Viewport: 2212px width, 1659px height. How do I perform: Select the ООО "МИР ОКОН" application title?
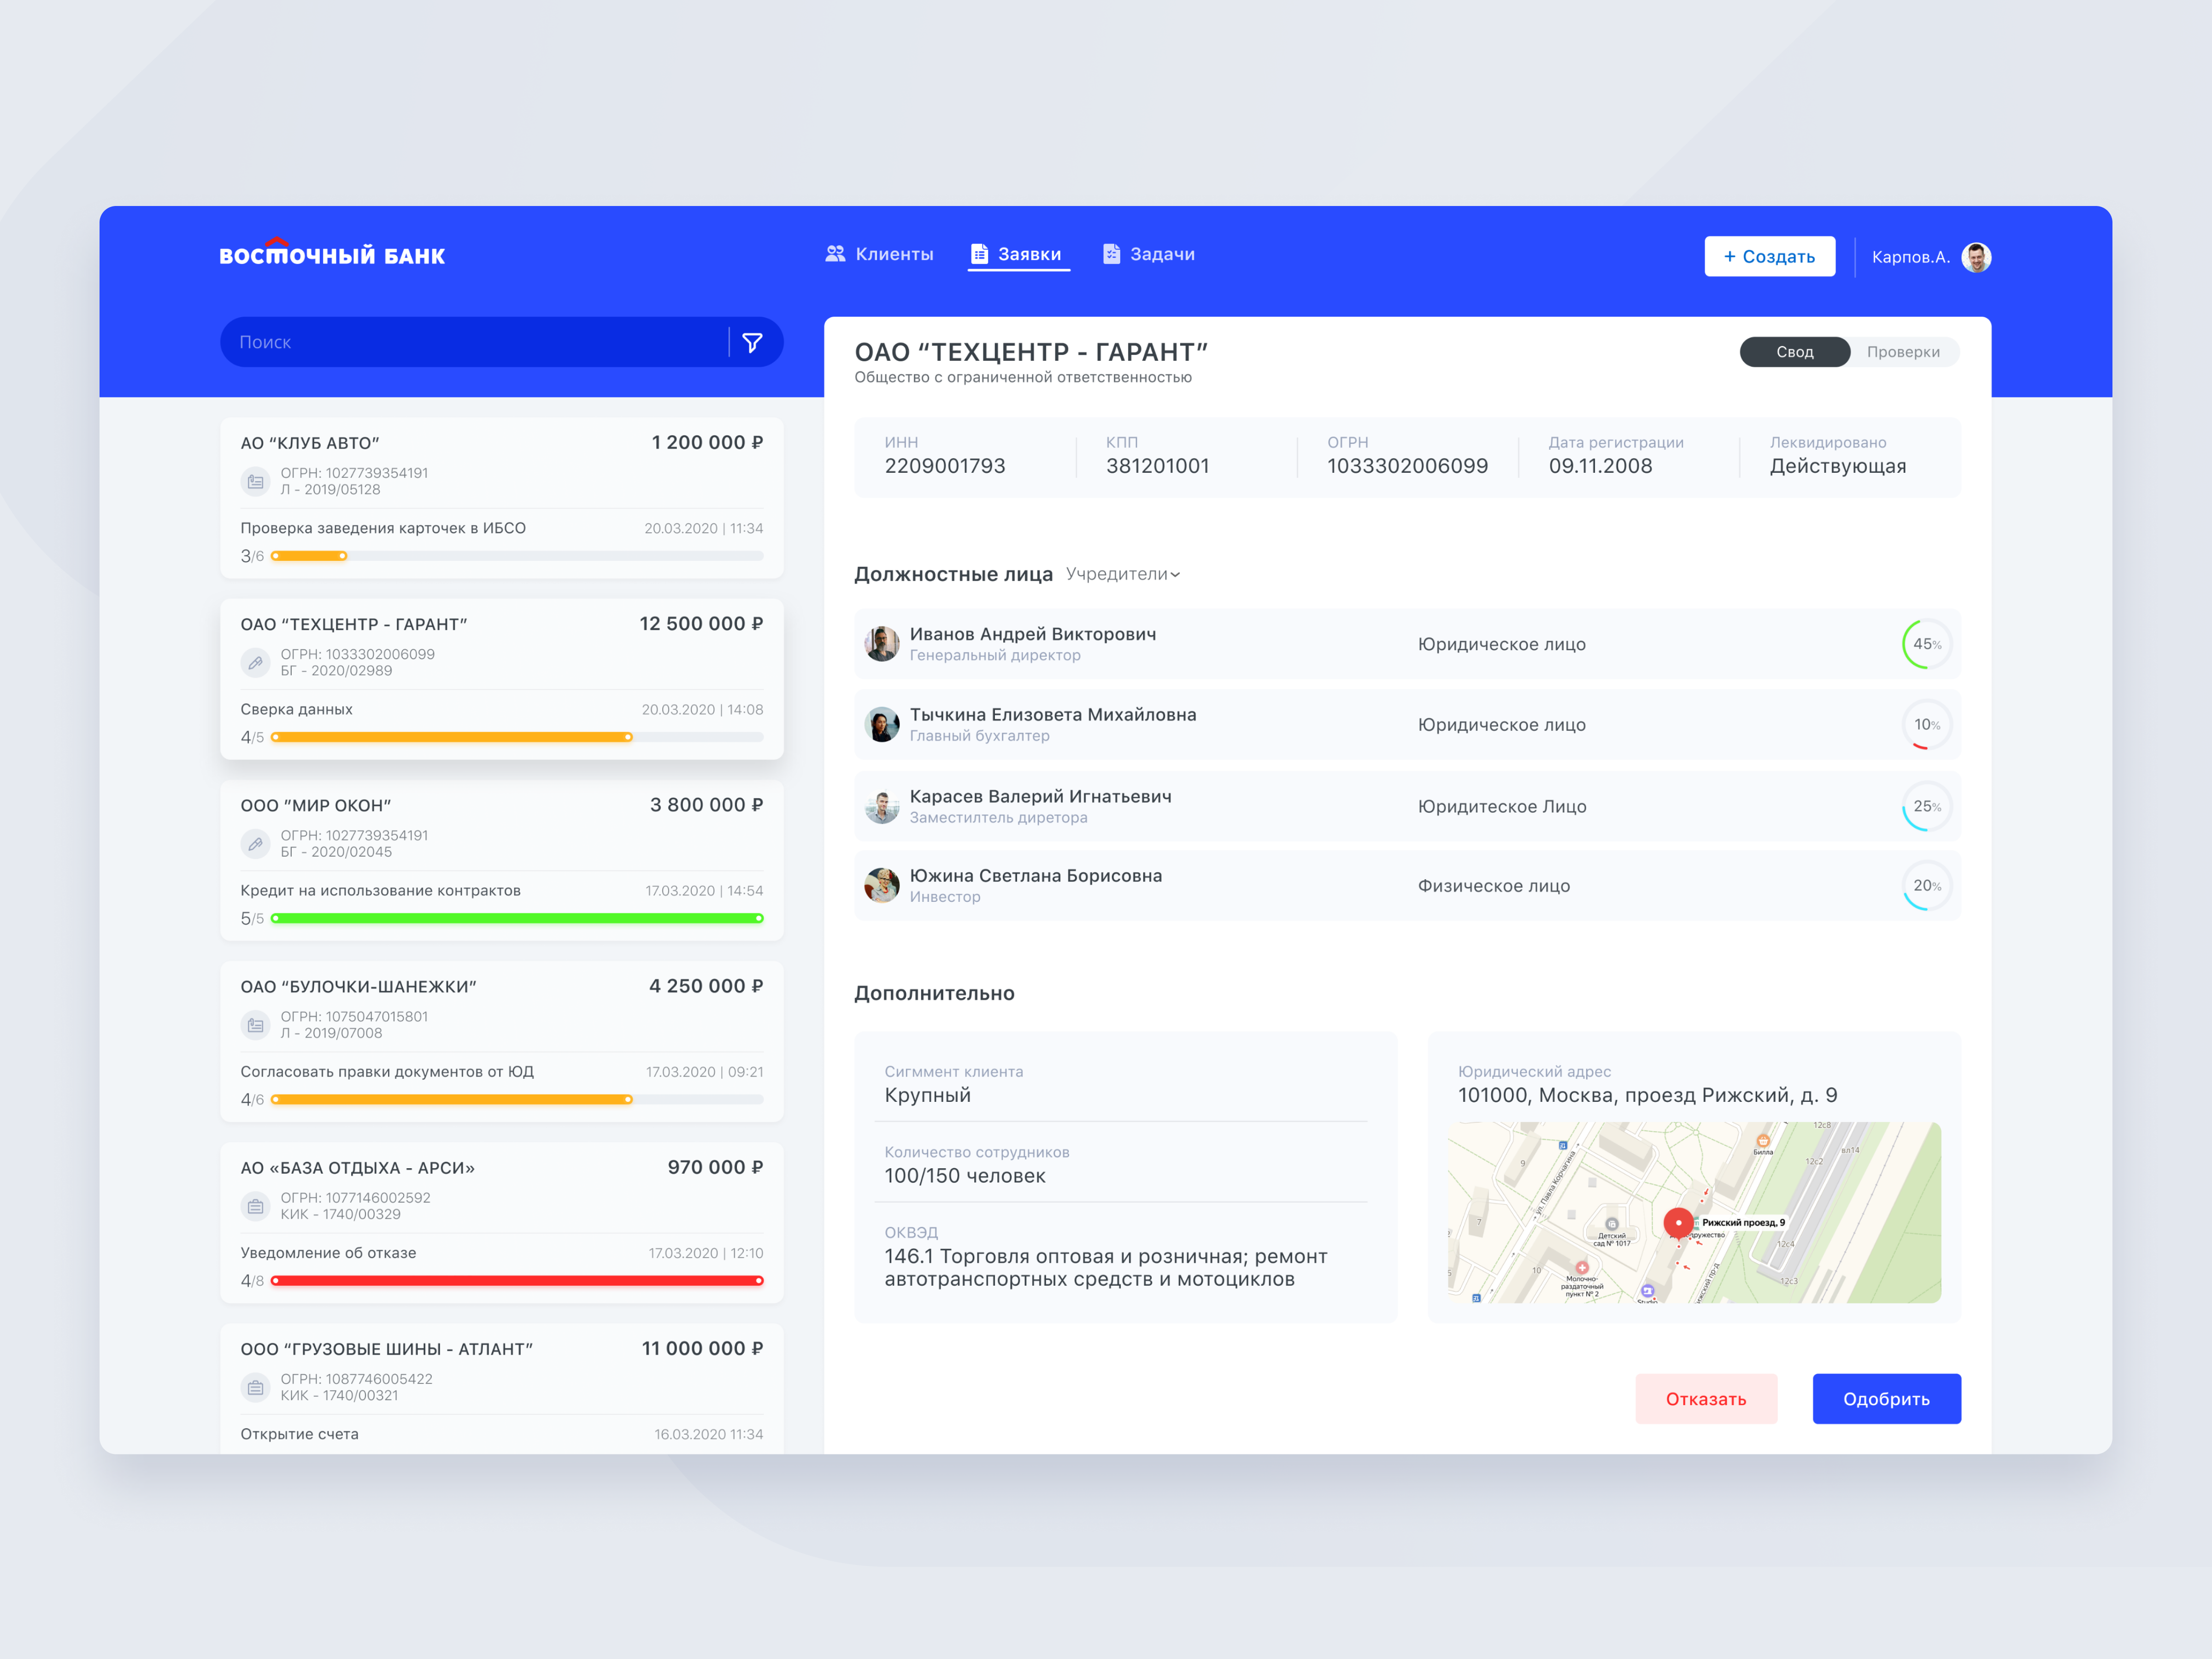pyautogui.click(x=316, y=806)
